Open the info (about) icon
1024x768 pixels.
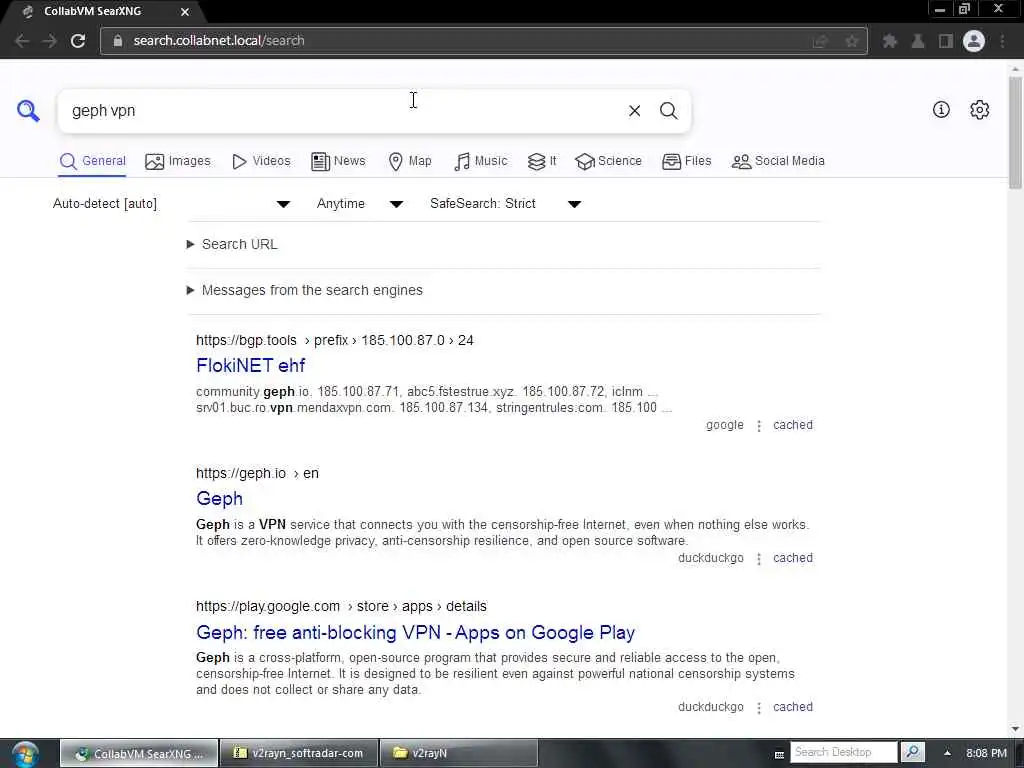click(x=941, y=110)
